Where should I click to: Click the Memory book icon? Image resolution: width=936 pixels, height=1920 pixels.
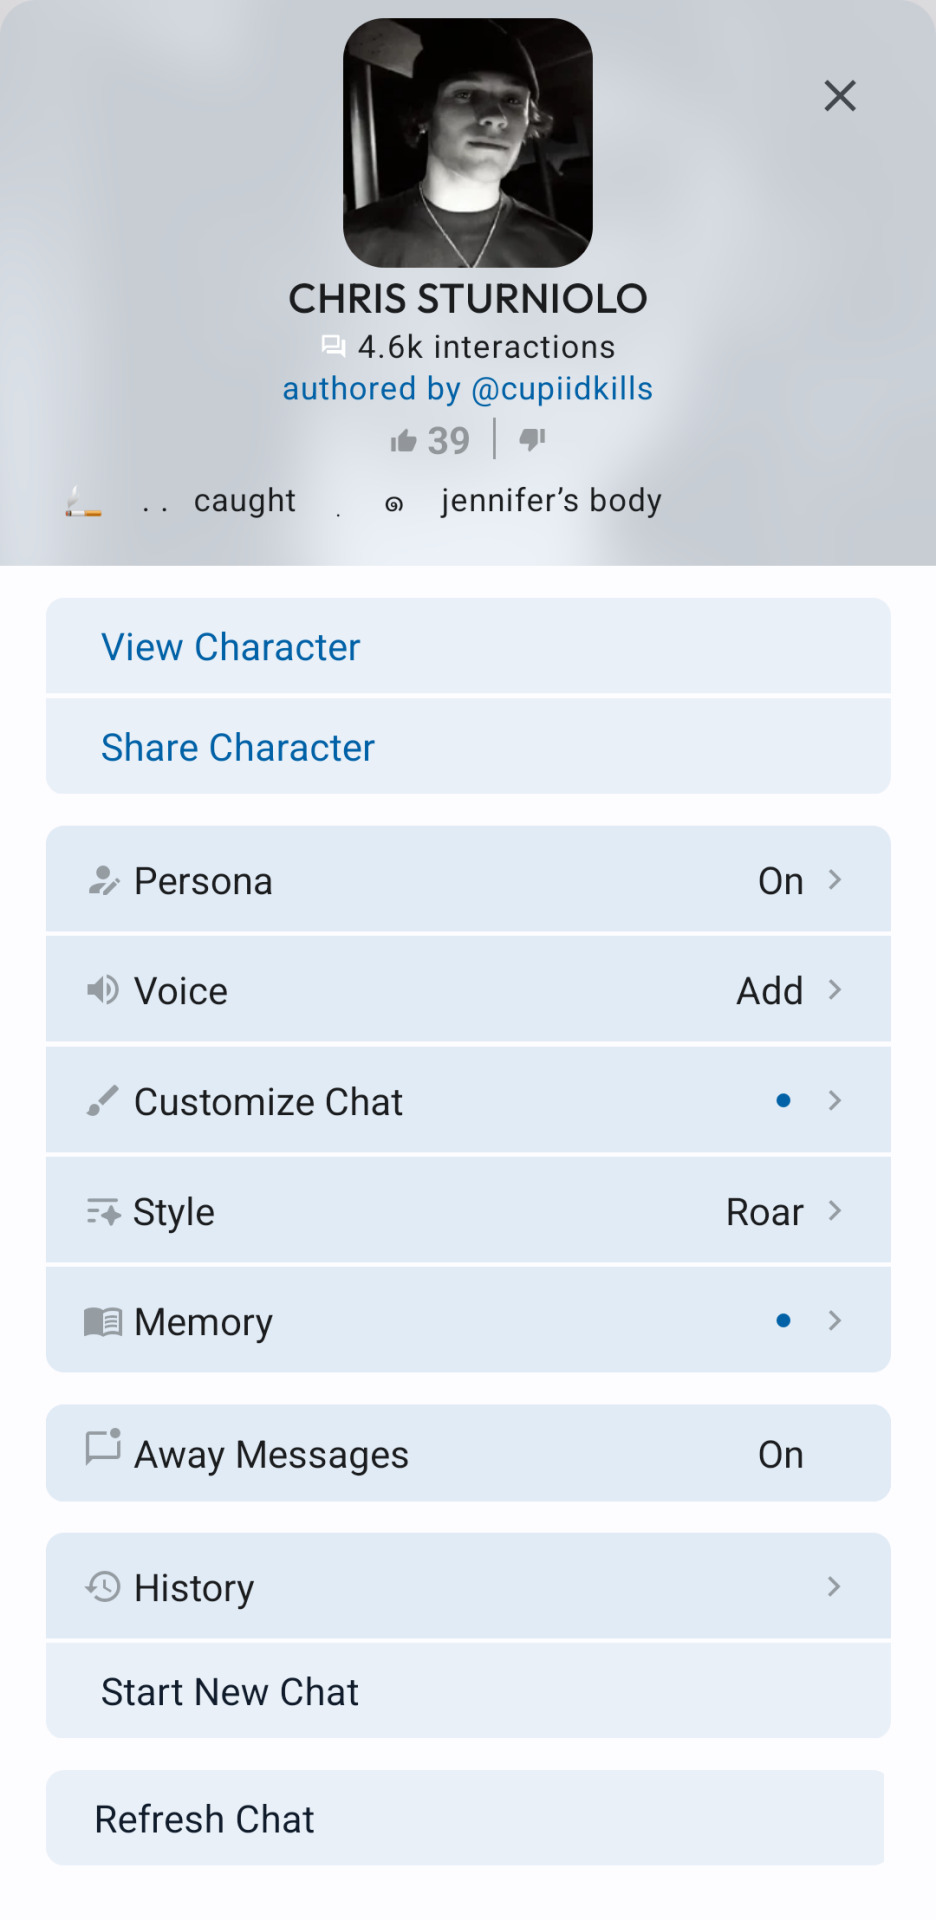coord(103,1322)
